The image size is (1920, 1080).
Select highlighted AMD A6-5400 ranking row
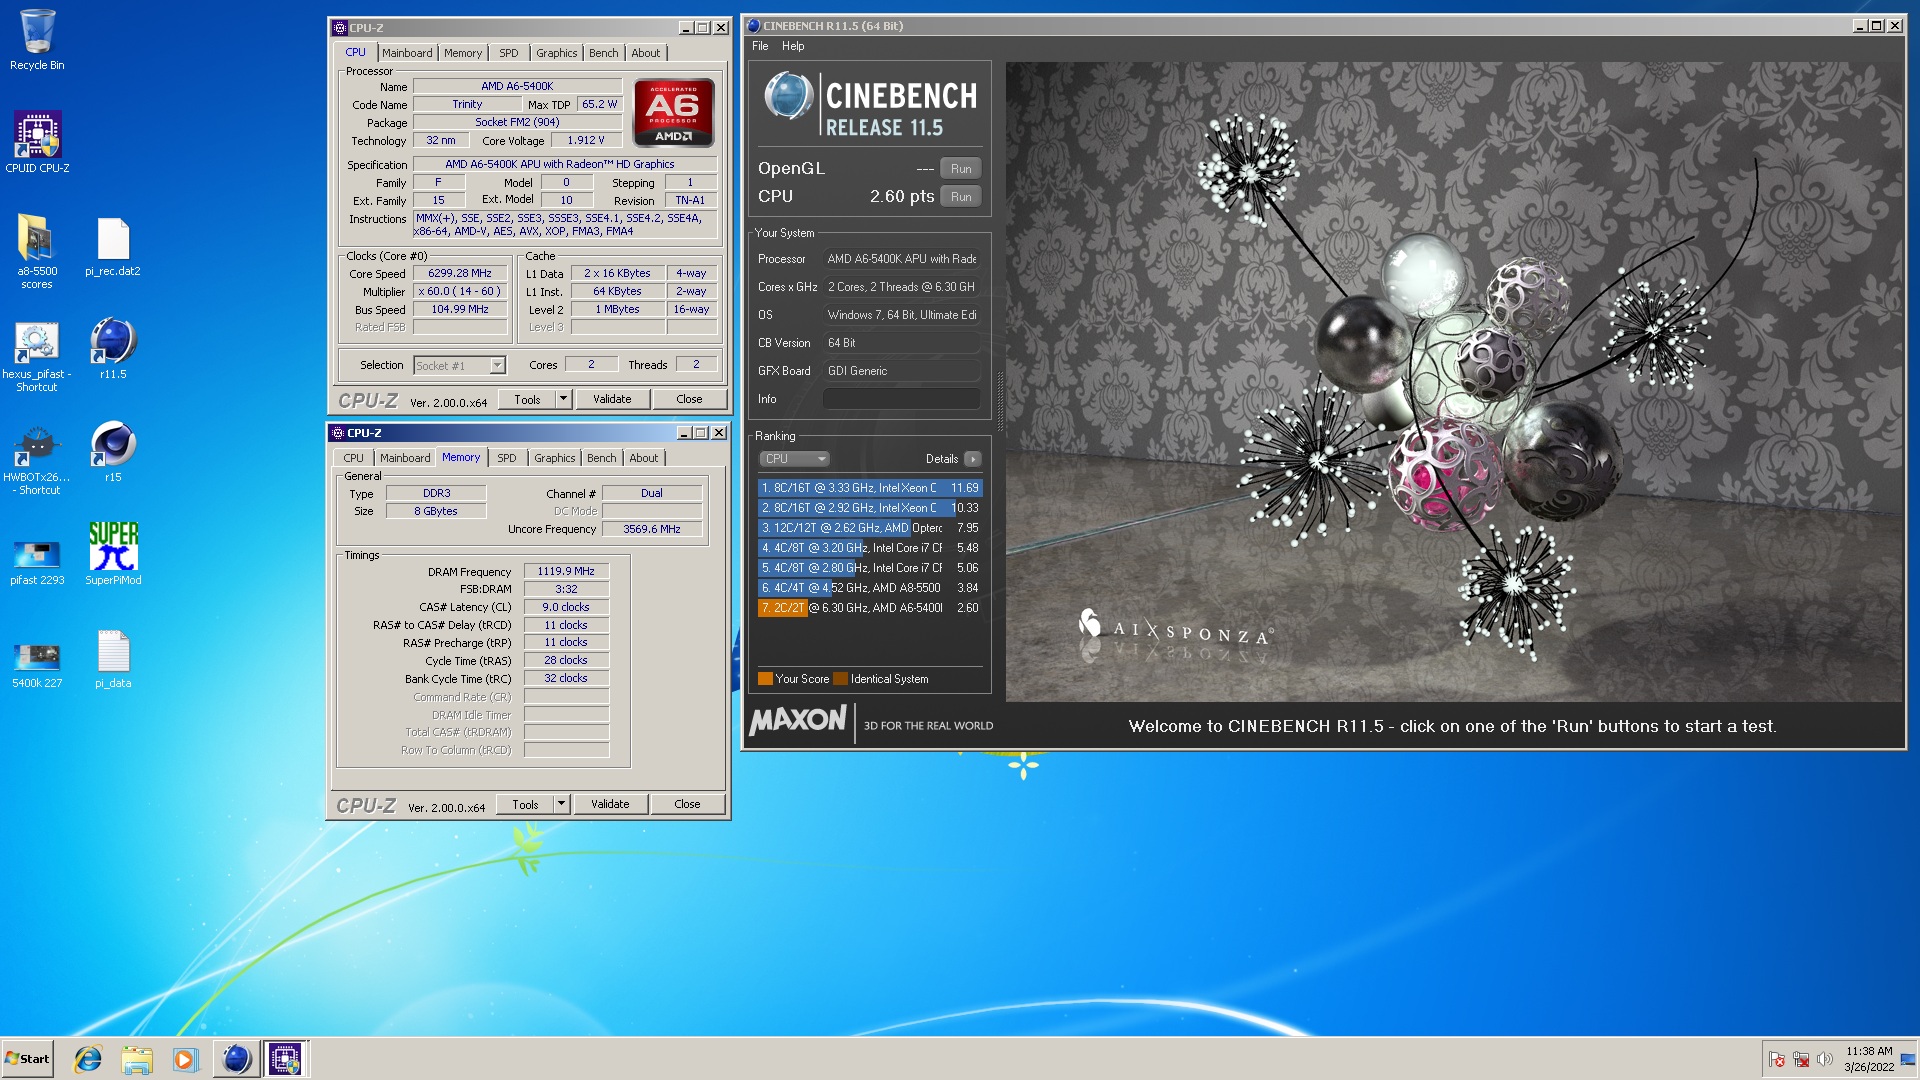(870, 608)
